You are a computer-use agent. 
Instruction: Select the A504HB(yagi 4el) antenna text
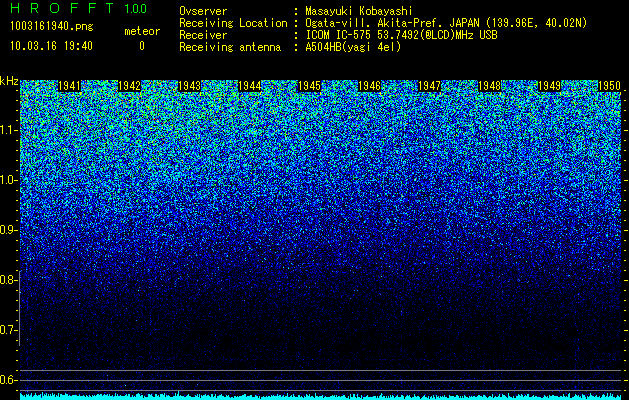click(353, 47)
